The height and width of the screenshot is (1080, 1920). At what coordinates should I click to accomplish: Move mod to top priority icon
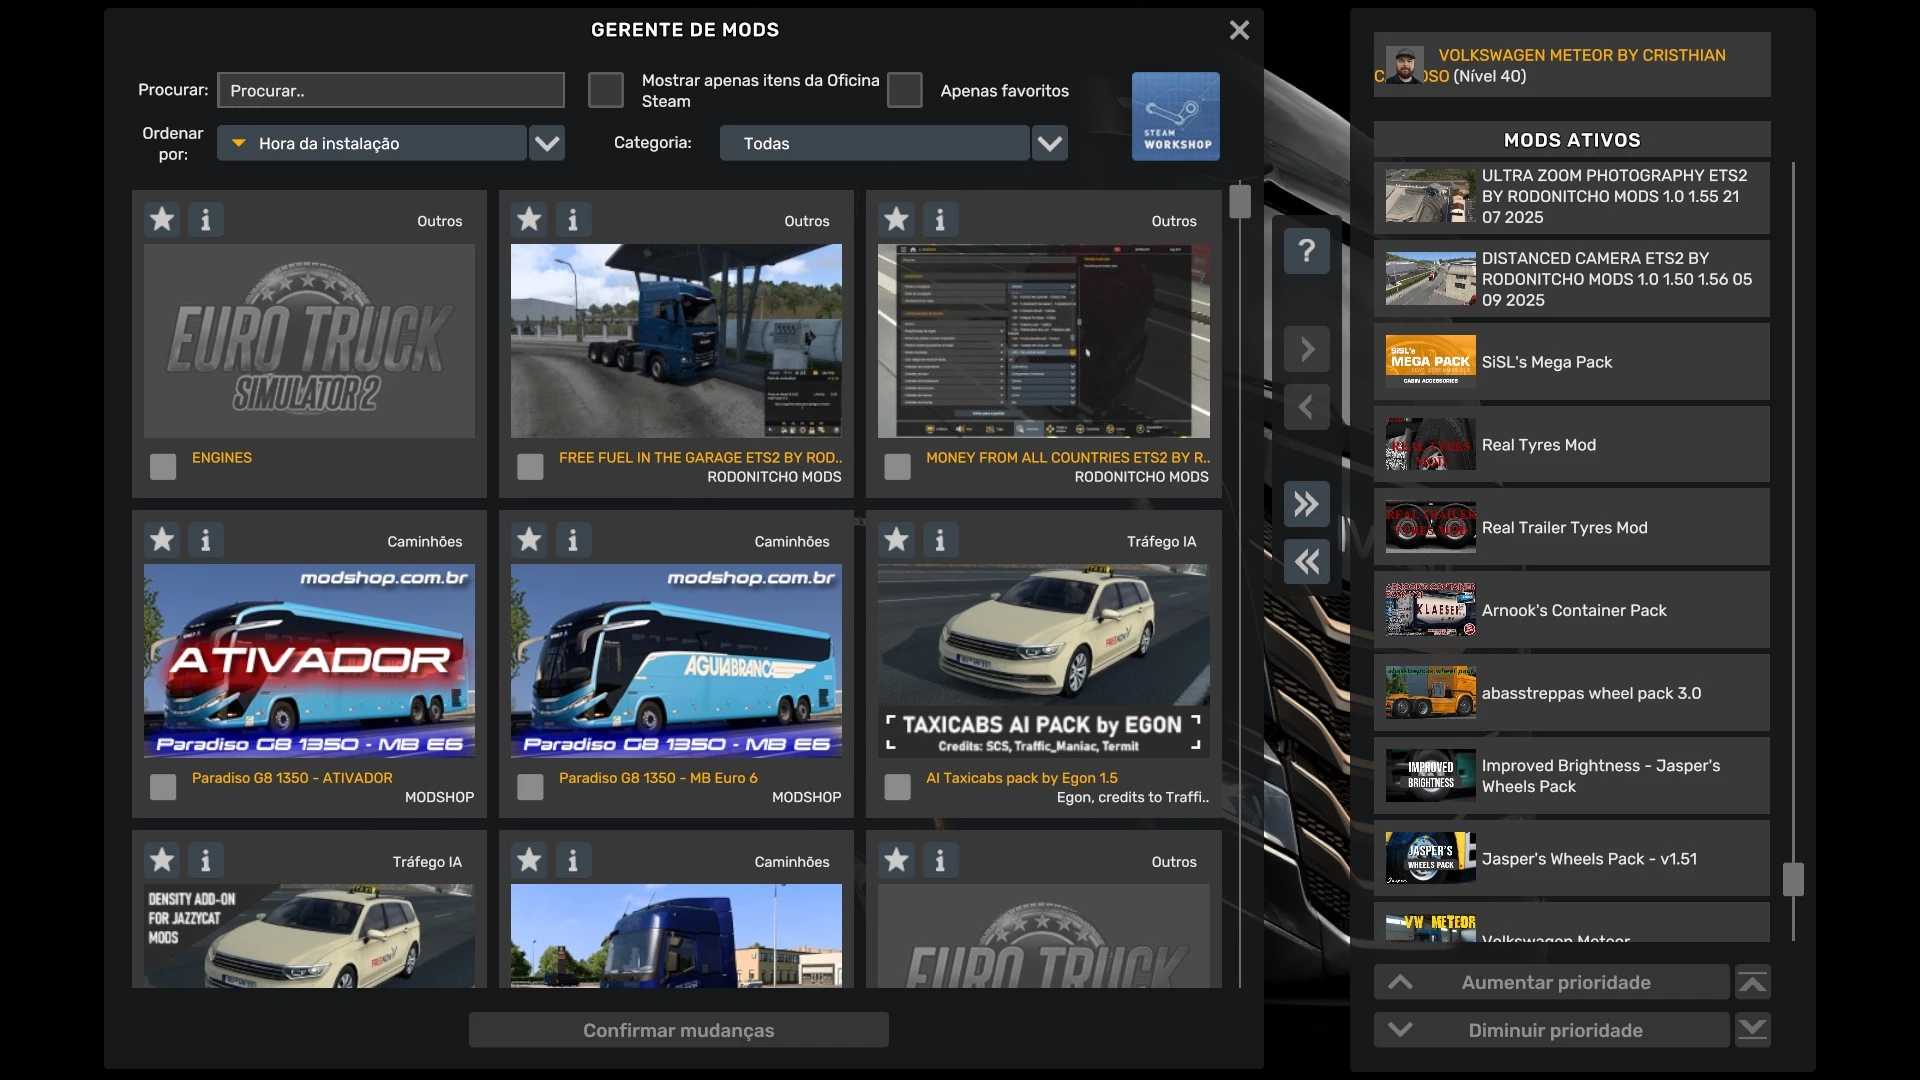1752,982
